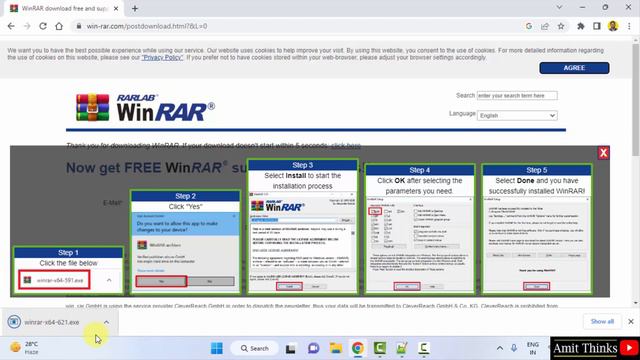640x360 pixels.
Task: Expand the tab search chevron
Action: (x=559, y=7)
